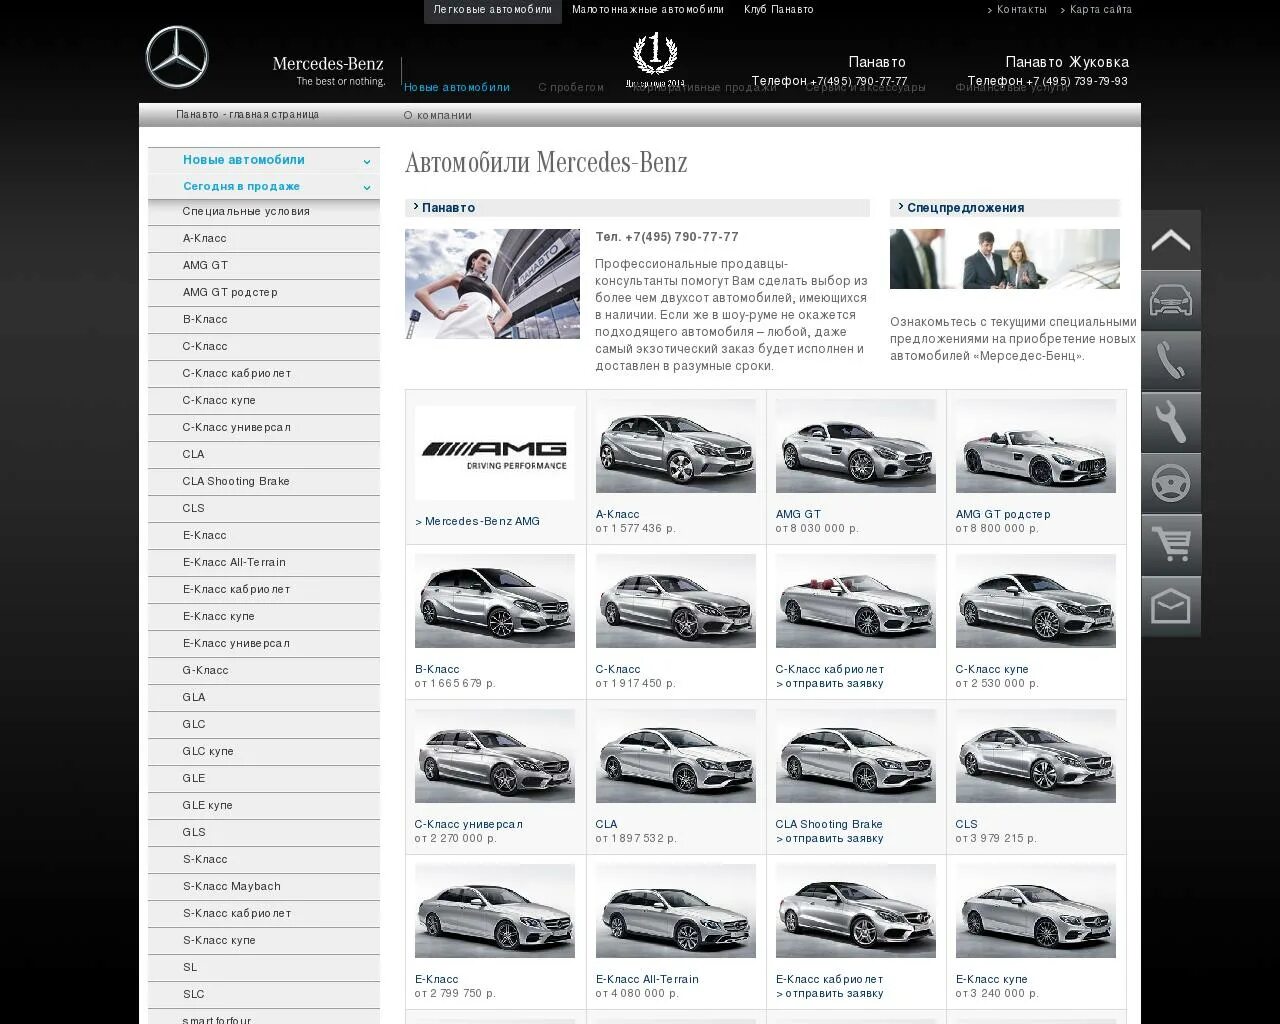
Task: Switch to Легковые автомобили tab
Action: (x=493, y=10)
